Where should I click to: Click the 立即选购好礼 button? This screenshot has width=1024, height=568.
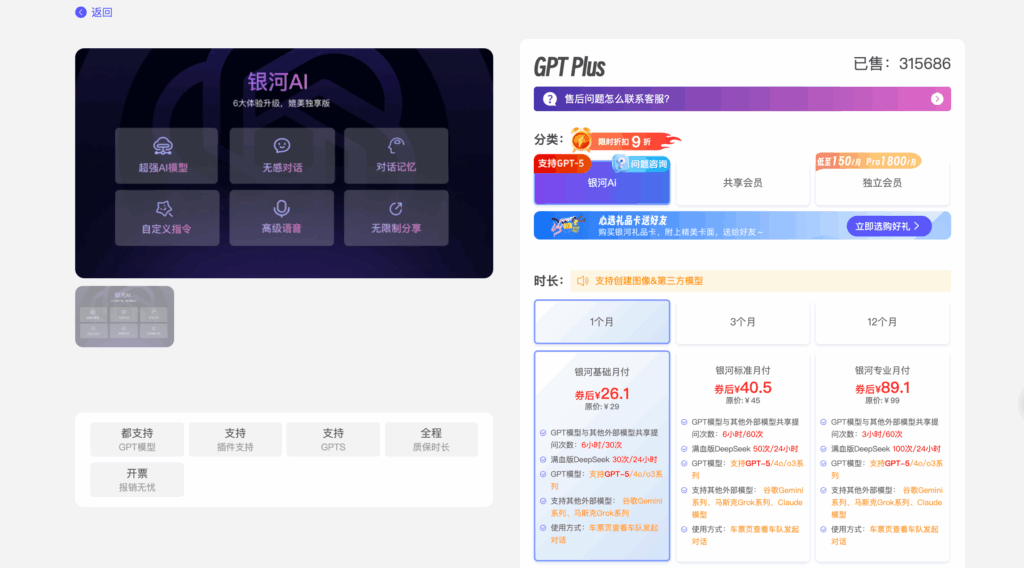(x=889, y=227)
